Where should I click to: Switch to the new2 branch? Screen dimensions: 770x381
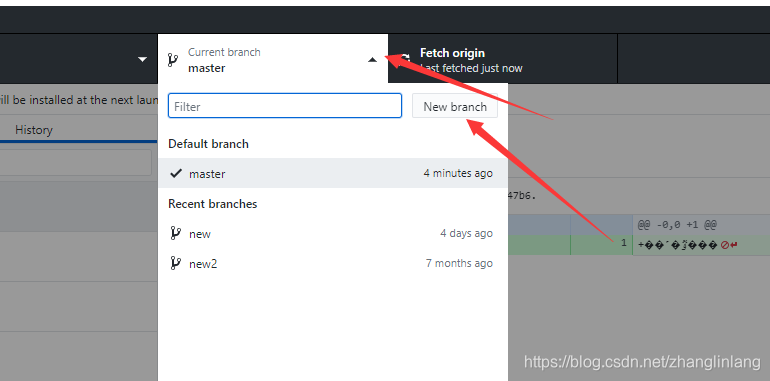click(x=333, y=263)
